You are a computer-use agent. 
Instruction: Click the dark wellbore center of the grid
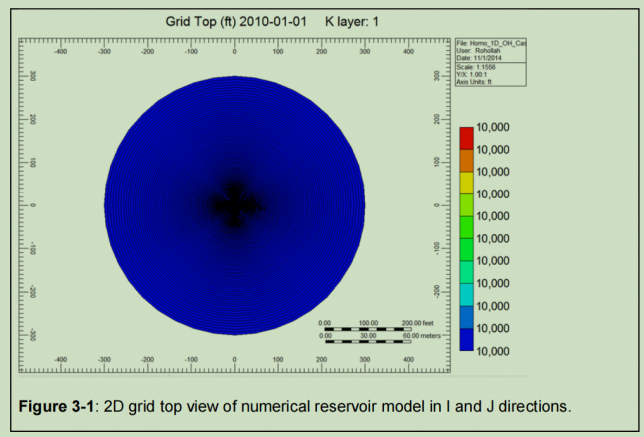coord(234,204)
